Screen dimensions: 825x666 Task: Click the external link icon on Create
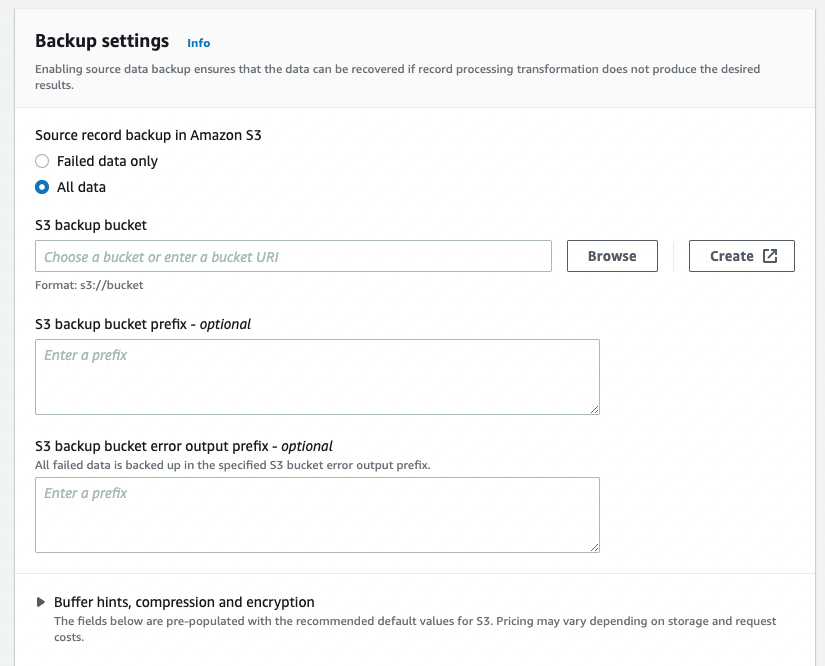coord(770,256)
